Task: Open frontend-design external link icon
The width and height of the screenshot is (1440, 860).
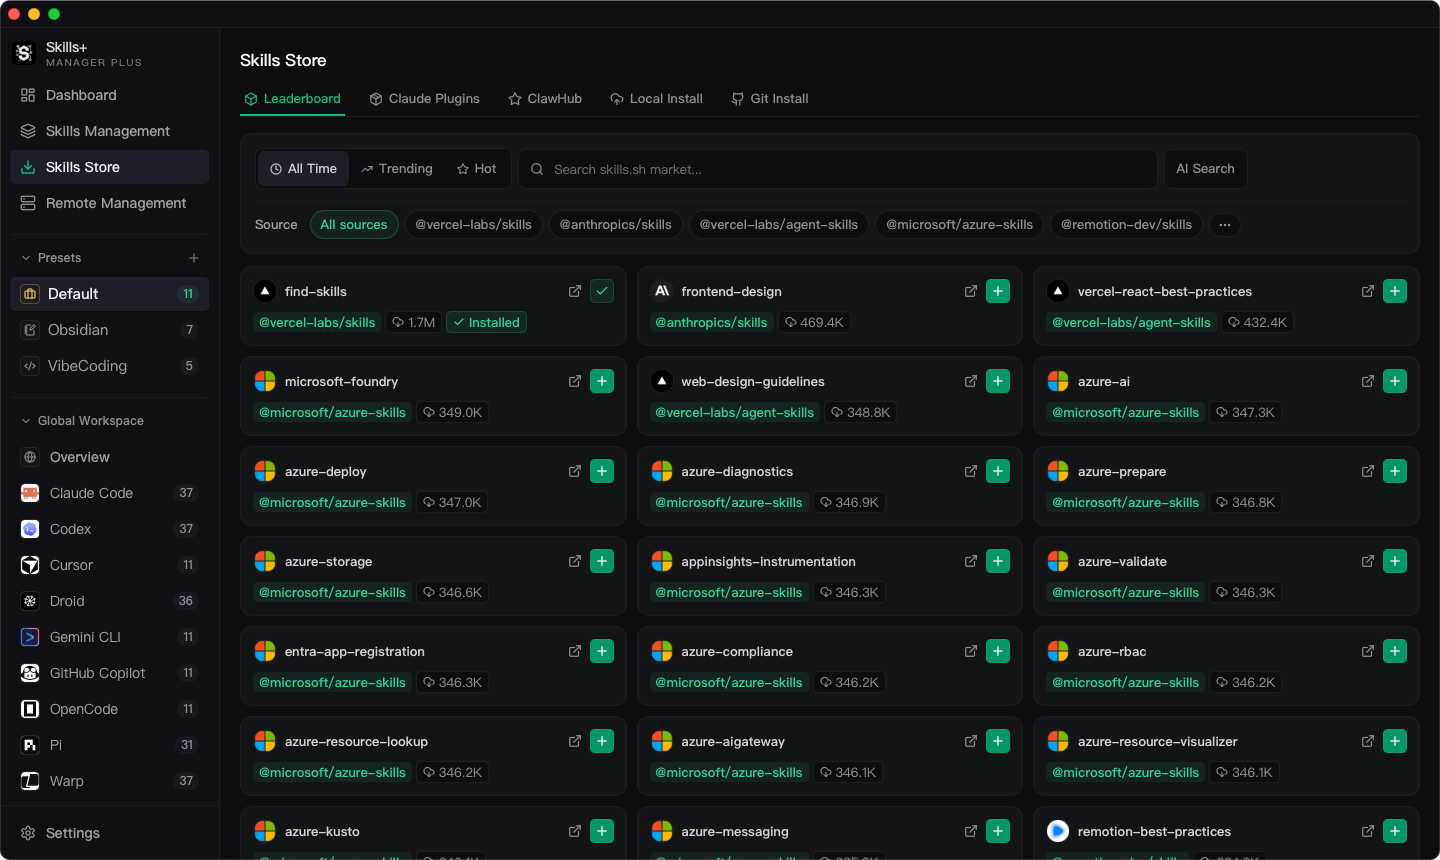Action: coord(971,291)
